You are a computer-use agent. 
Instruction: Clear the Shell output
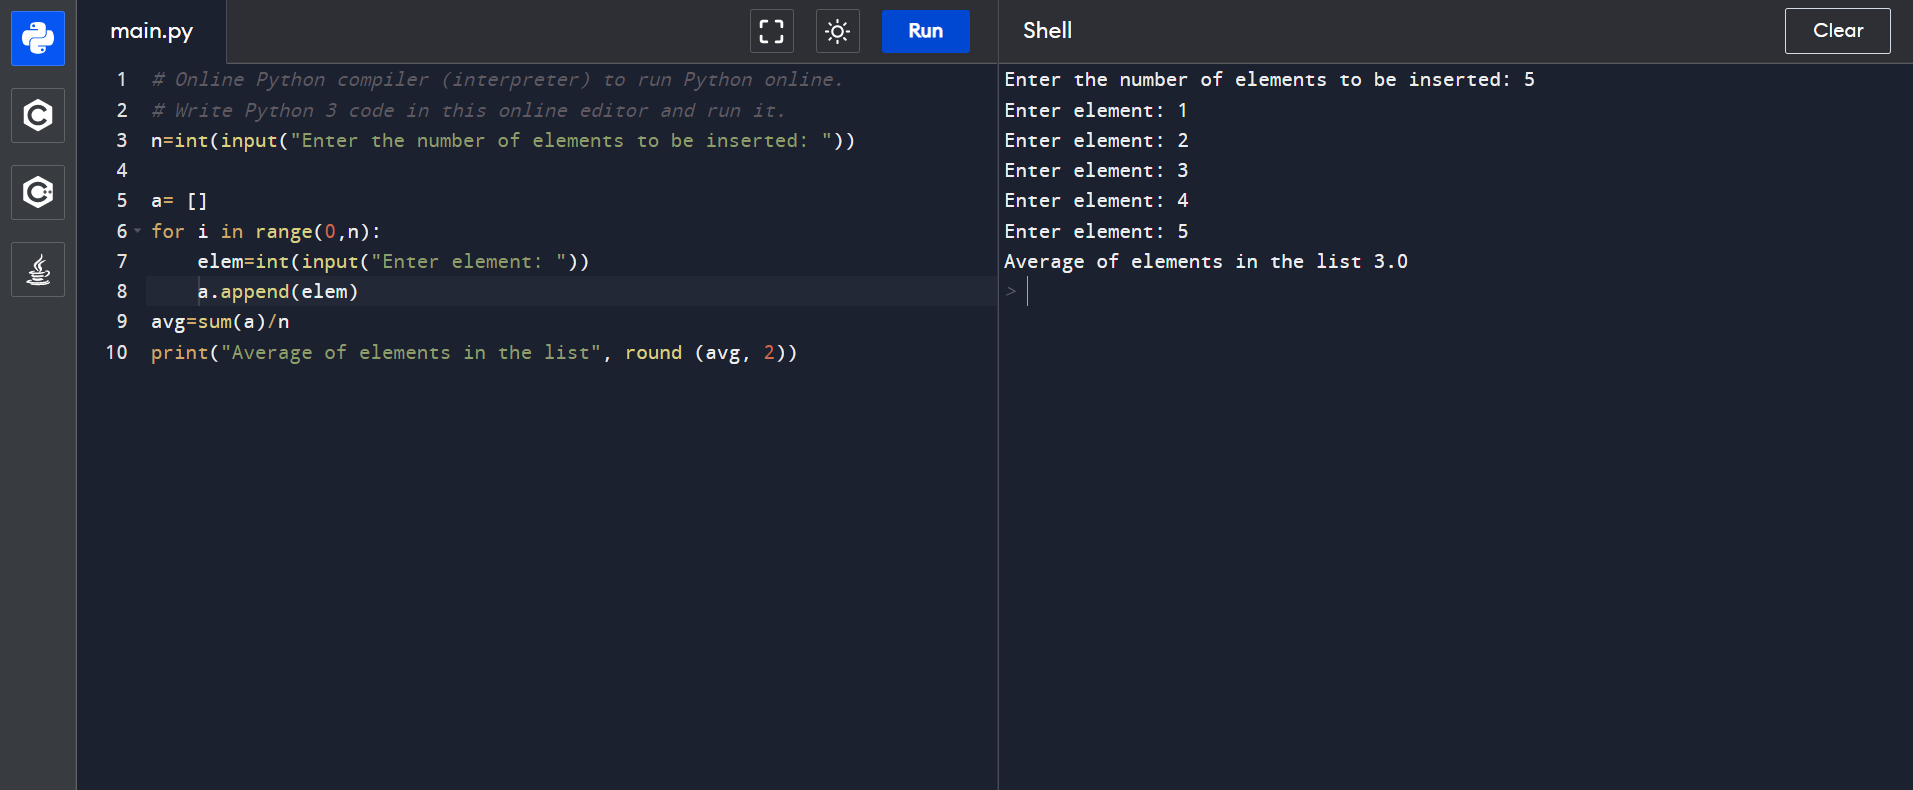click(1837, 31)
